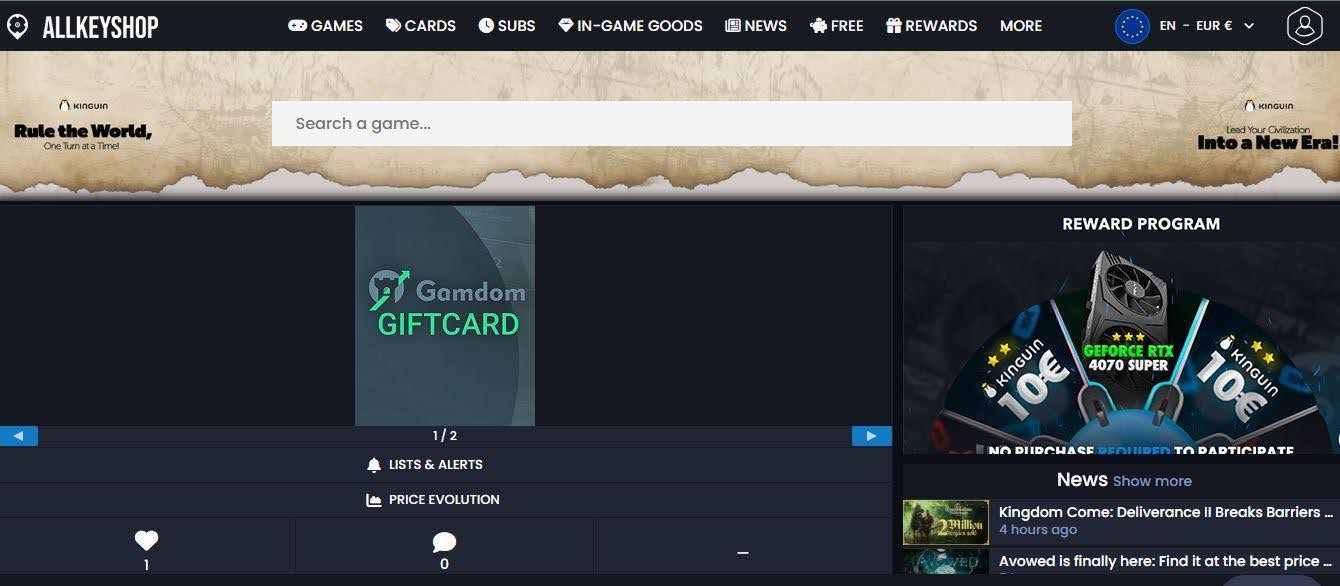Go to next image with right arrow
The image size is (1340, 586).
[x=871, y=436]
